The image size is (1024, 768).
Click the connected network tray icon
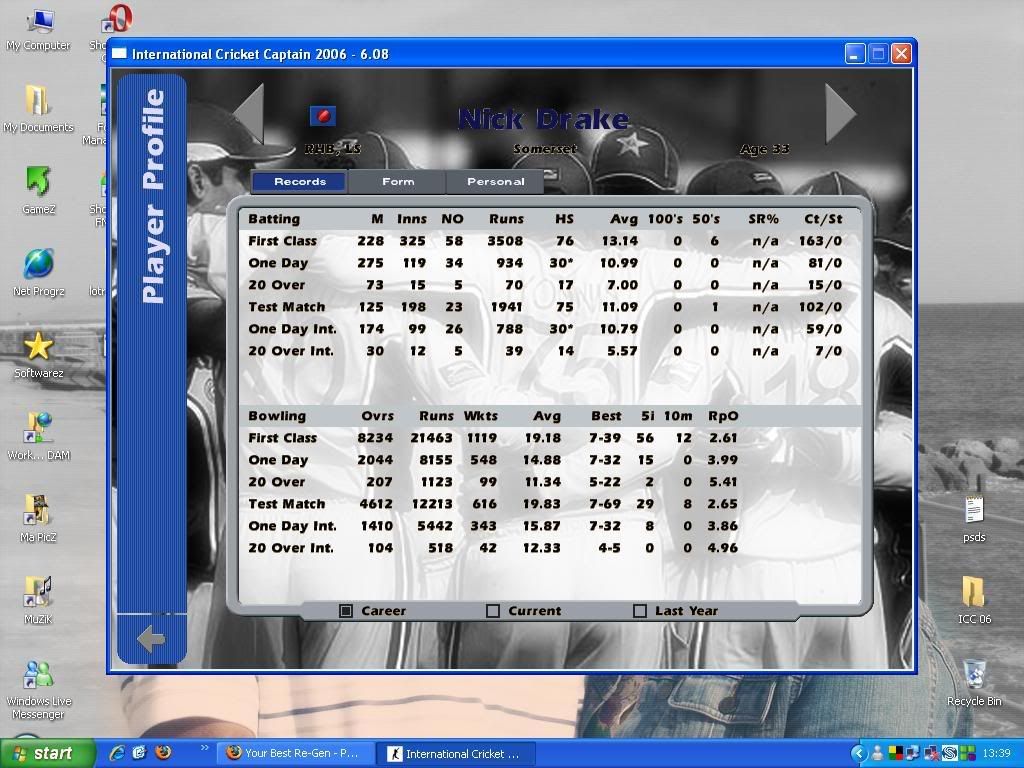tap(912, 754)
